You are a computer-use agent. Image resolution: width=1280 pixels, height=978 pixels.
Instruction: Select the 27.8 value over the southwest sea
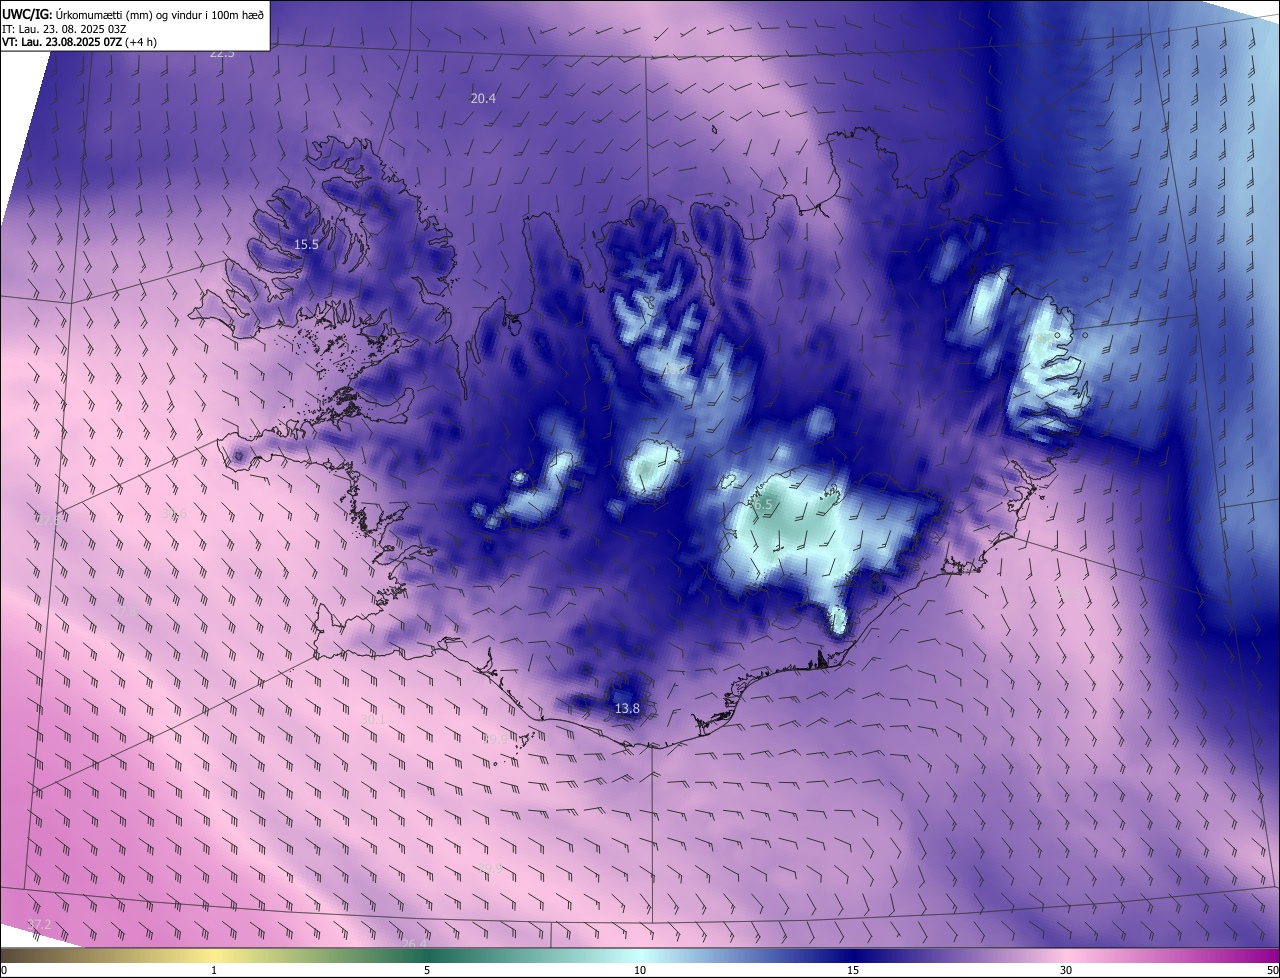coord(124,611)
